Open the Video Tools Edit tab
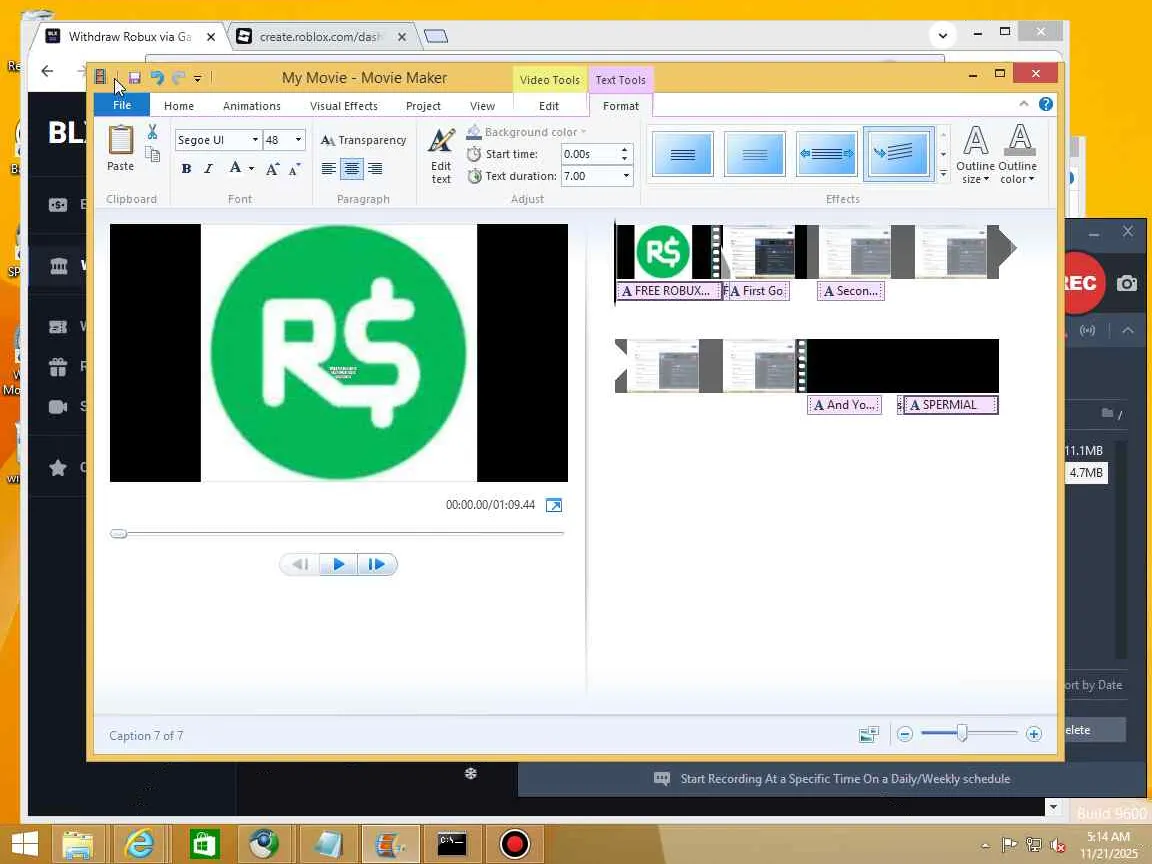 point(549,106)
